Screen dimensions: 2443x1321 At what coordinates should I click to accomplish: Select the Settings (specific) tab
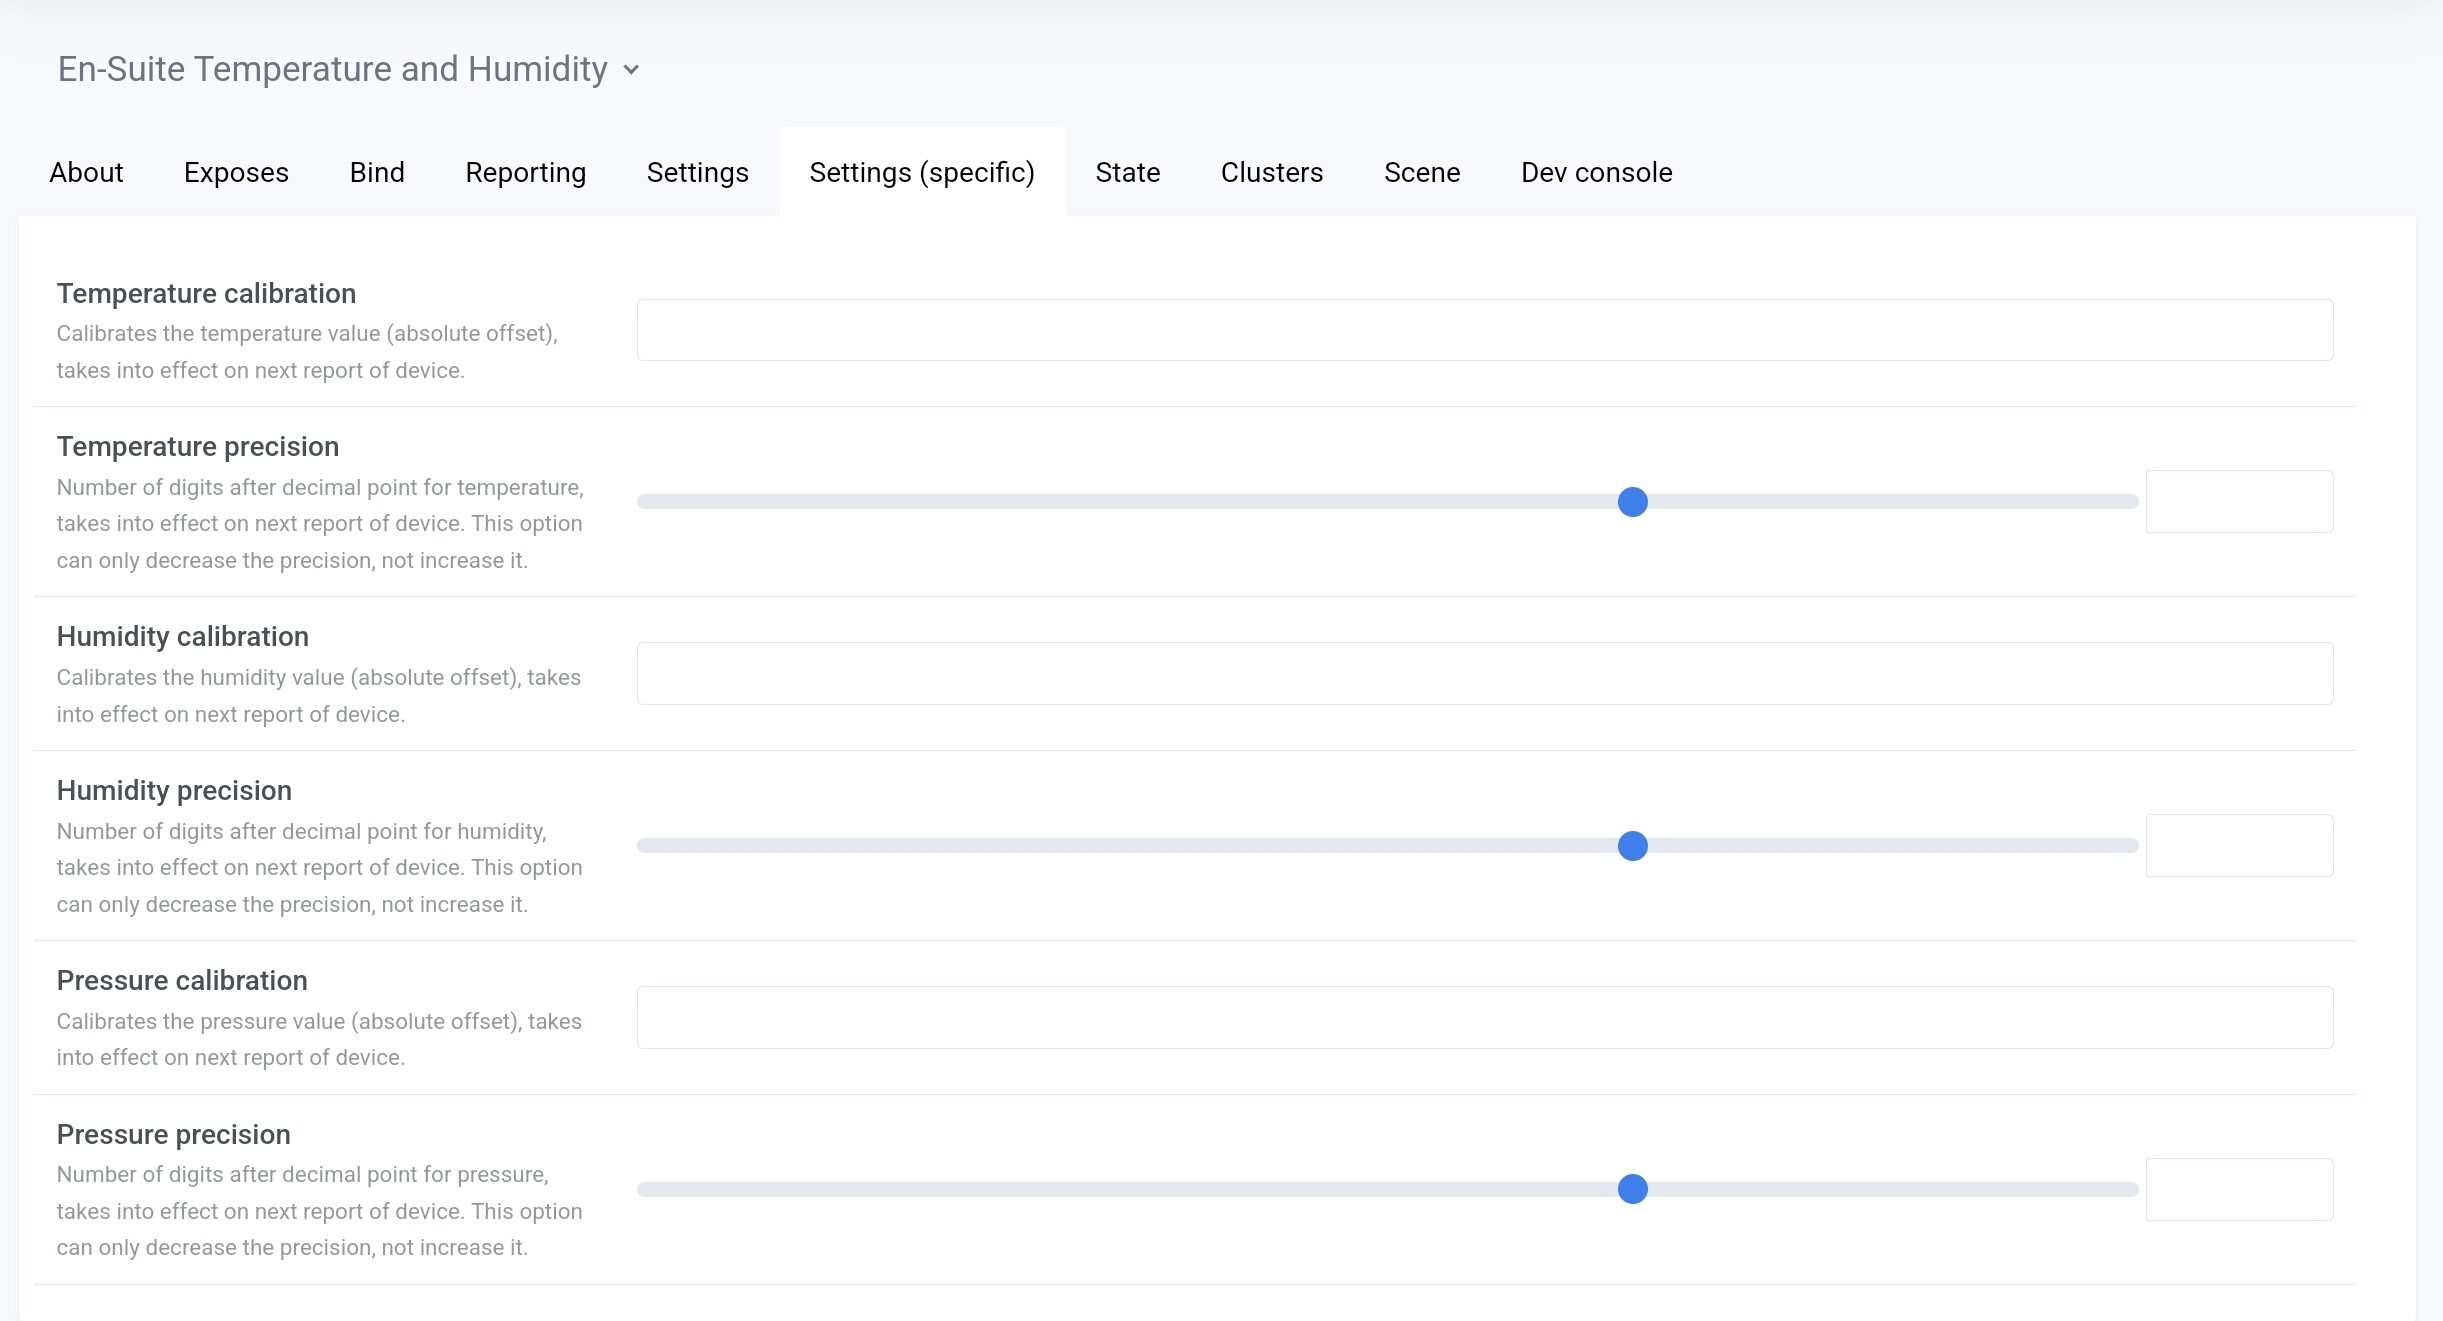921,172
